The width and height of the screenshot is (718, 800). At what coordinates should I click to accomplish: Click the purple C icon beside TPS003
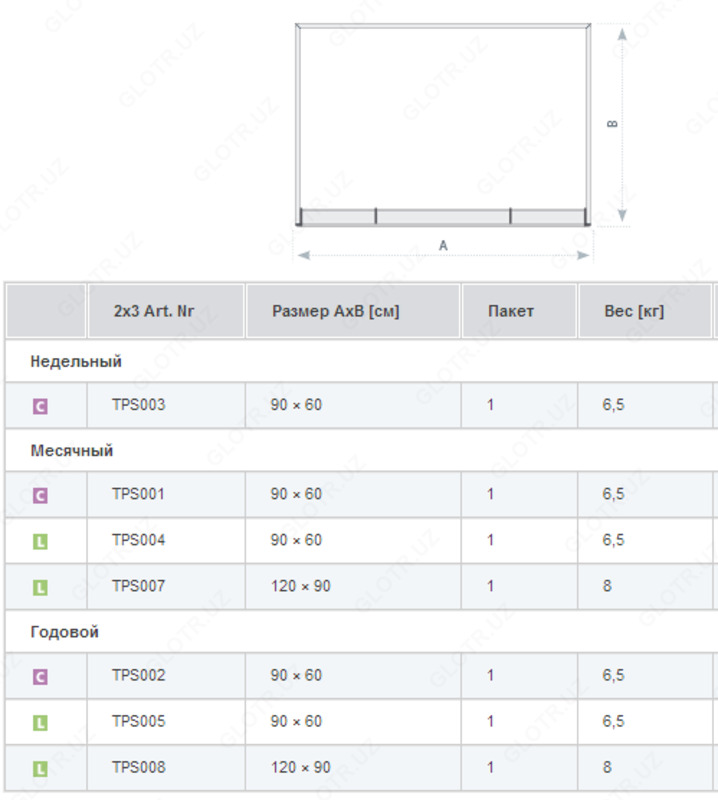(40, 407)
